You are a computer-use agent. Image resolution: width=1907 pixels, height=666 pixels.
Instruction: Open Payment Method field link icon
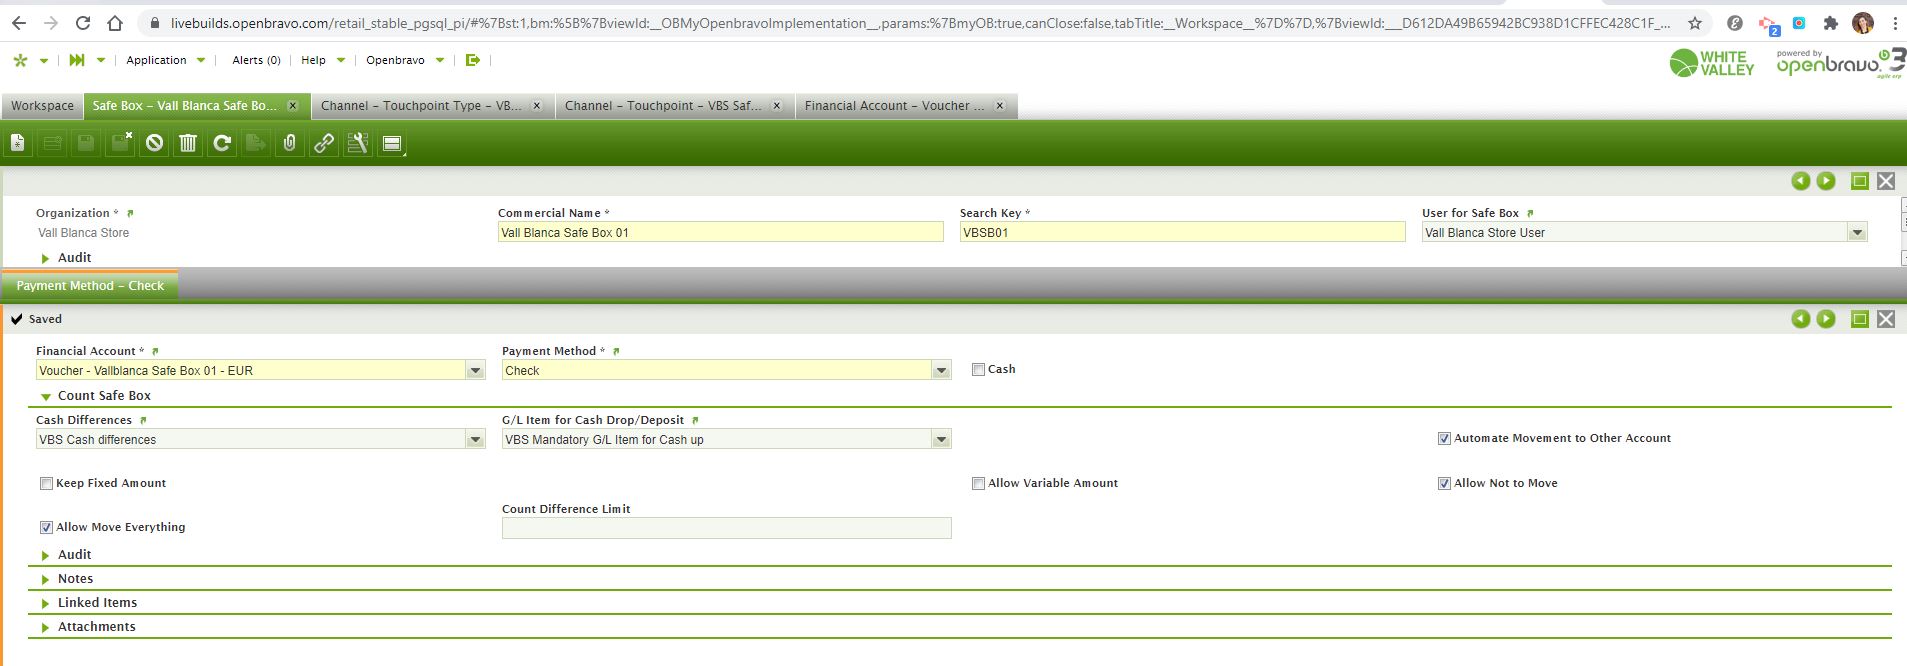(x=616, y=351)
